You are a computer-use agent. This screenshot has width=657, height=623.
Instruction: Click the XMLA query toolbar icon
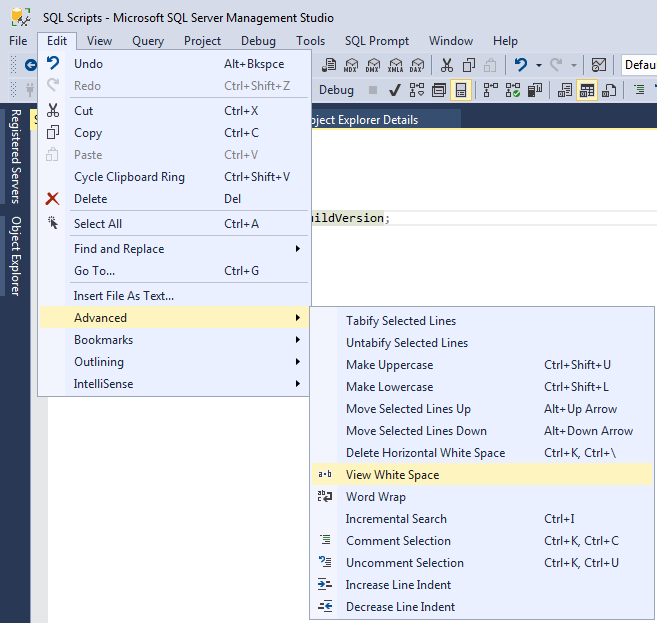point(395,65)
